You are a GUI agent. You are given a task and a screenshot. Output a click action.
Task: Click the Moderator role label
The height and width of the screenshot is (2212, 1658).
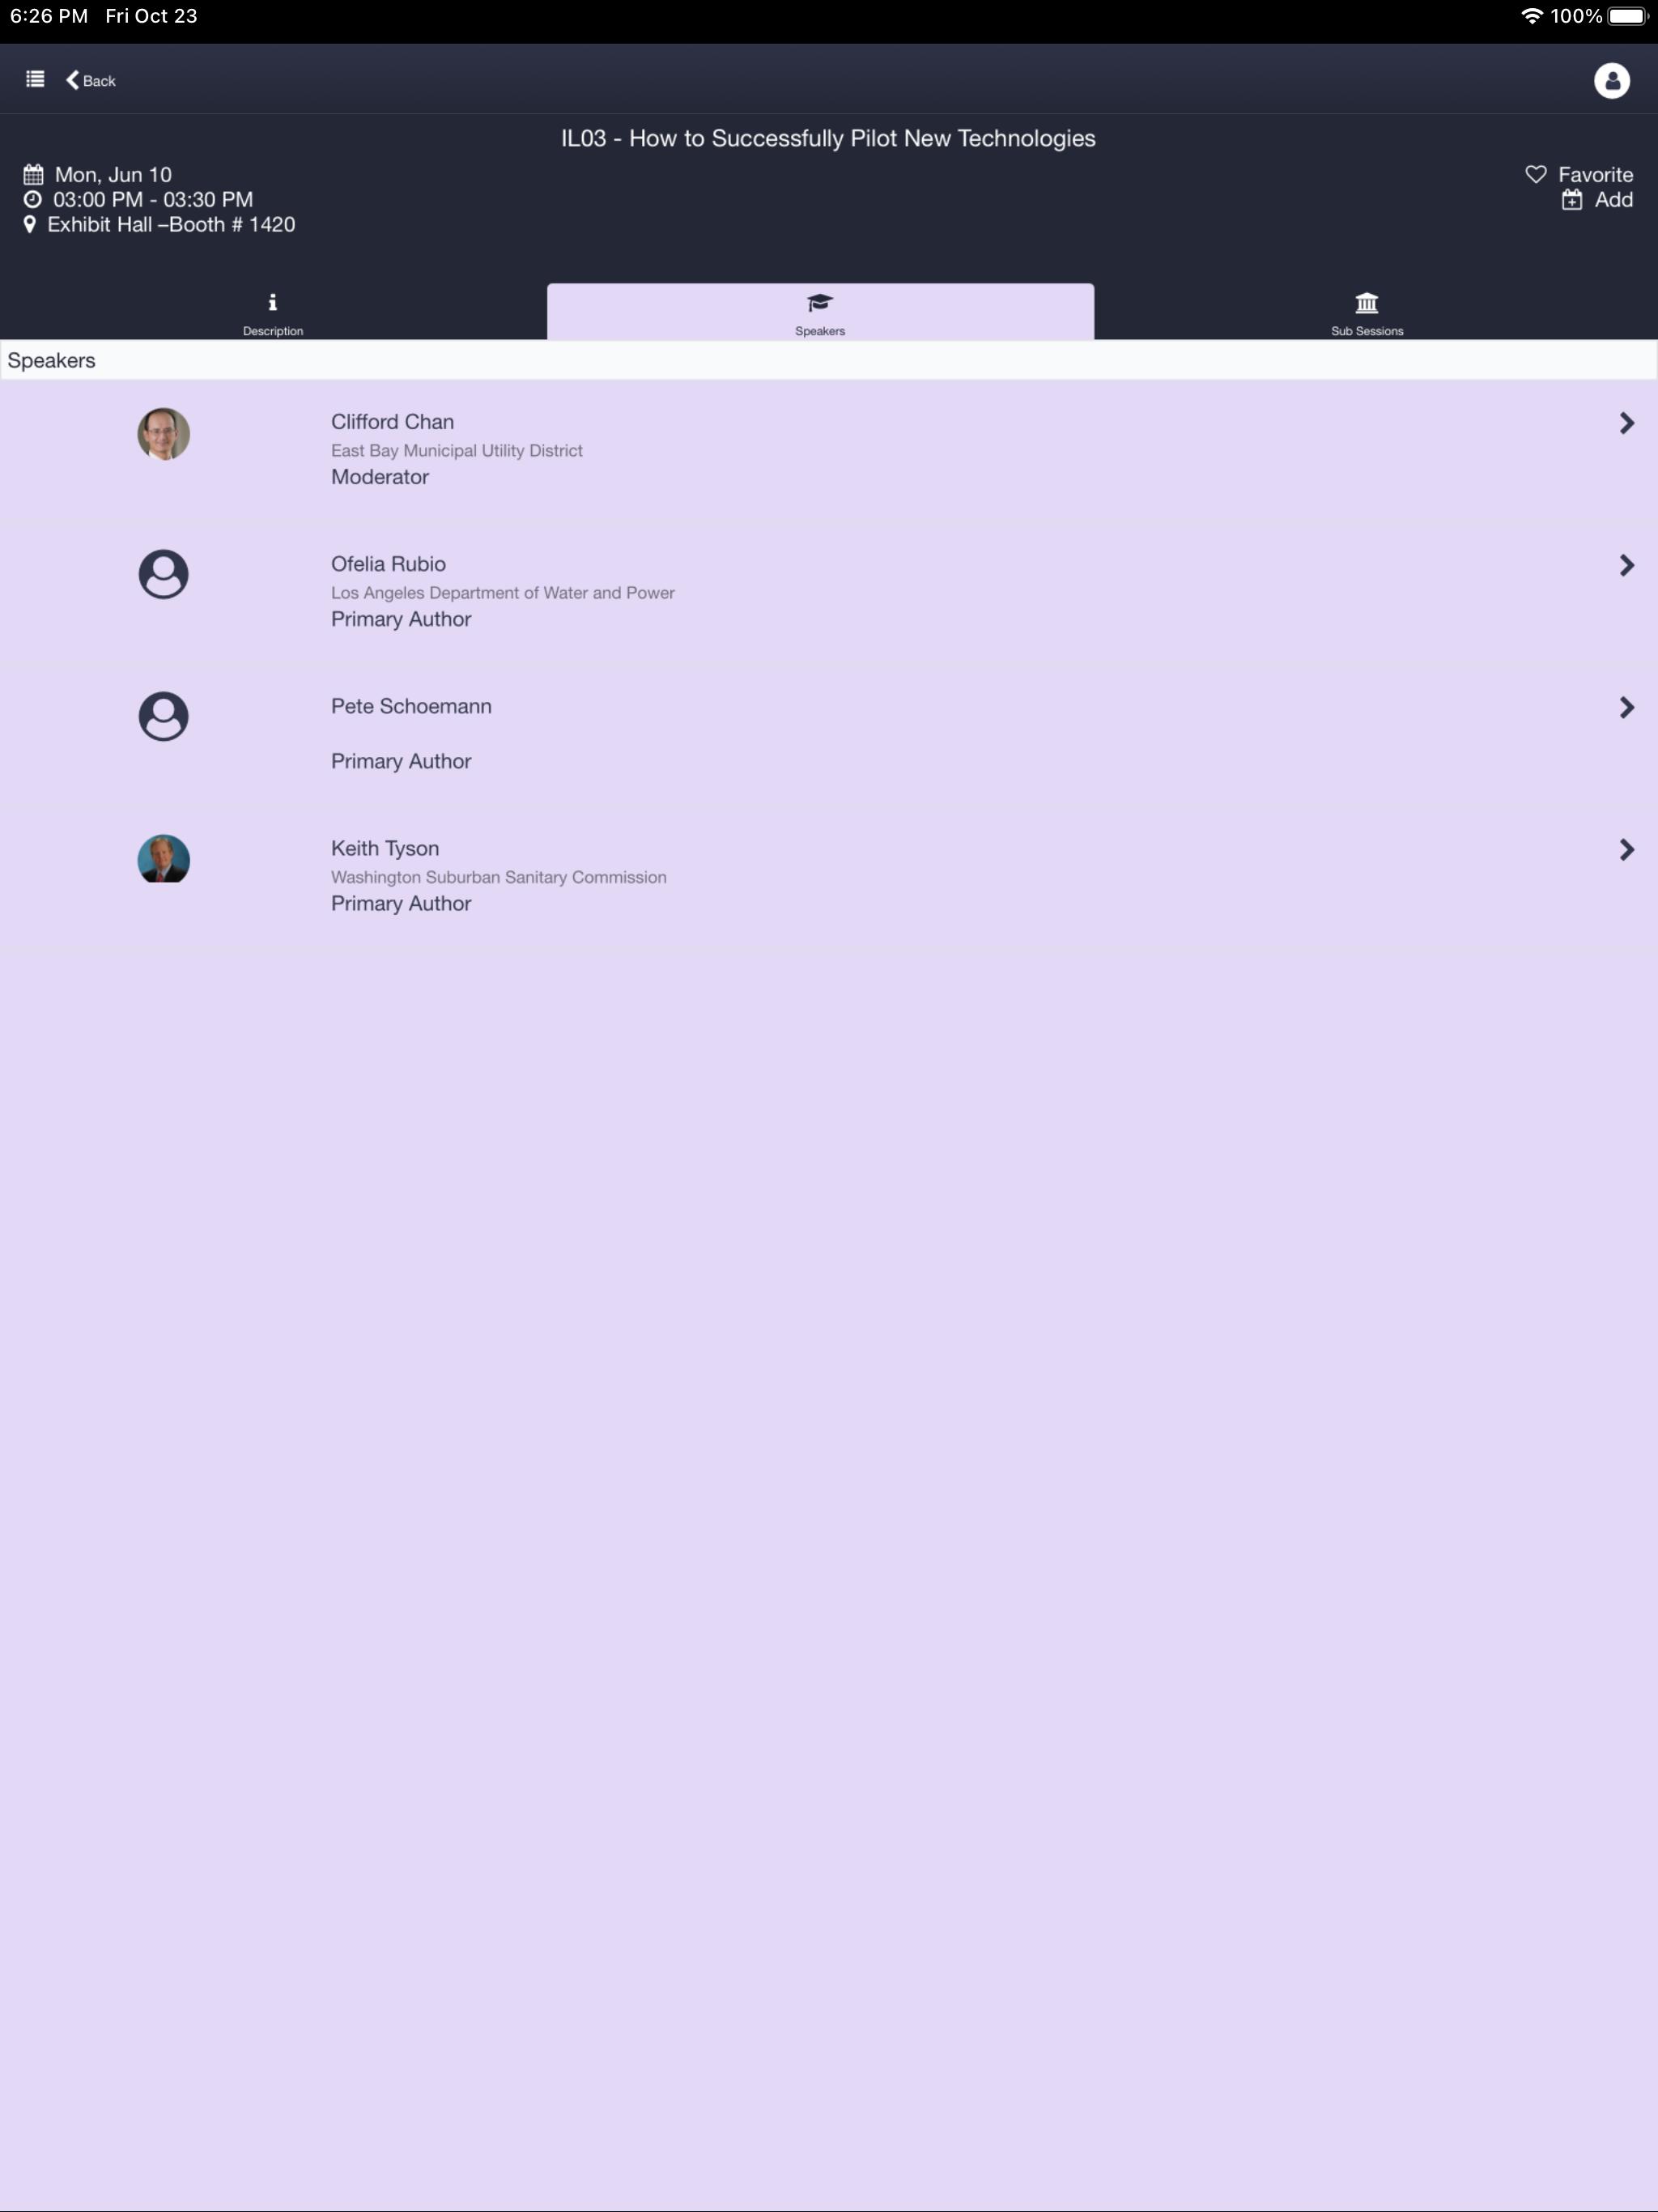click(380, 477)
